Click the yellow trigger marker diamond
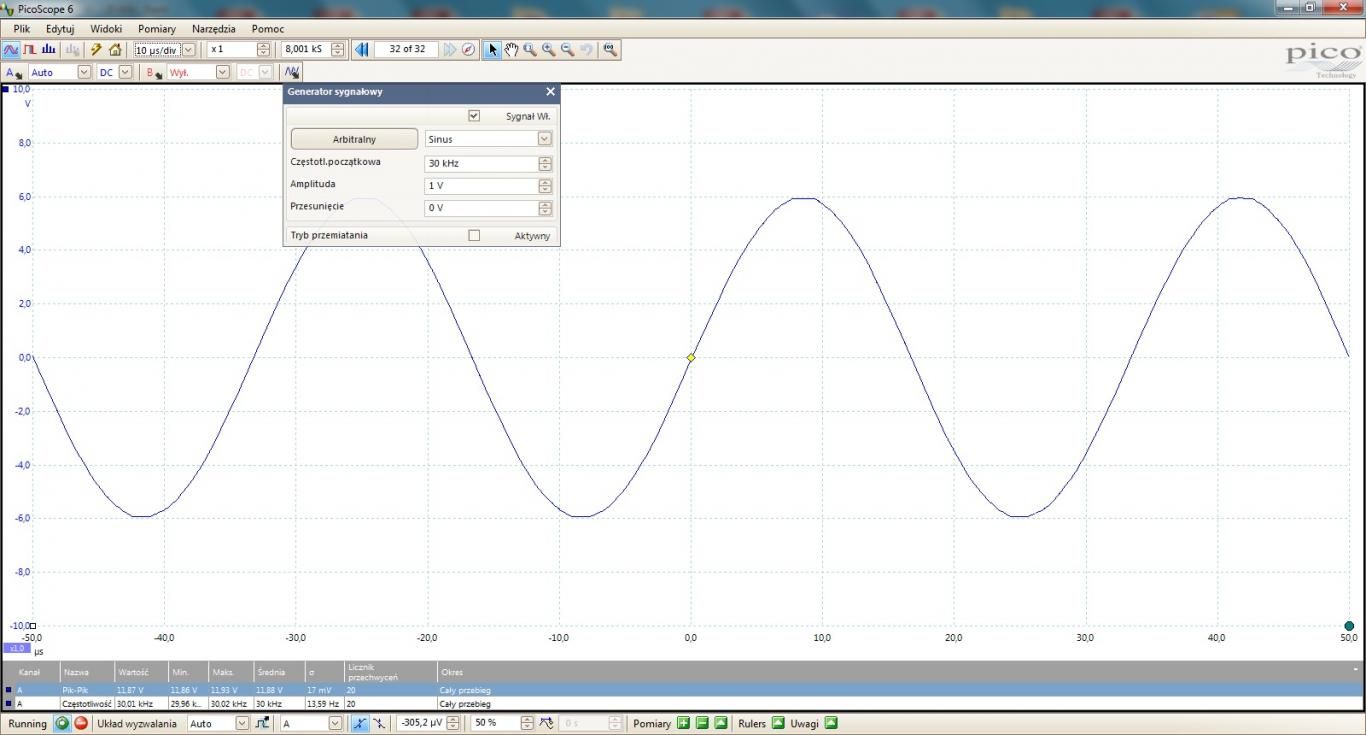 690,357
